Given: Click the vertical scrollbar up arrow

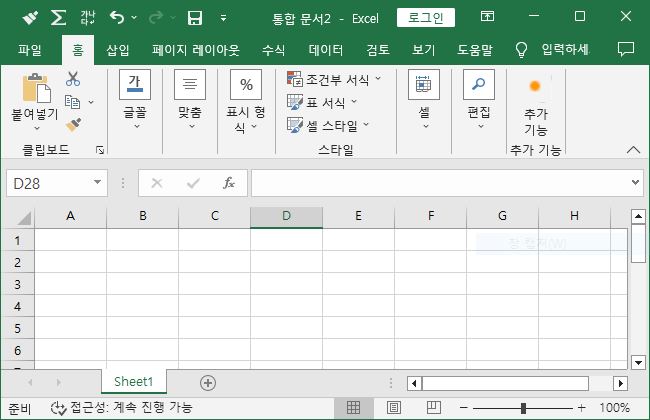Looking at the screenshot, I should pyautogui.click(x=638, y=216).
